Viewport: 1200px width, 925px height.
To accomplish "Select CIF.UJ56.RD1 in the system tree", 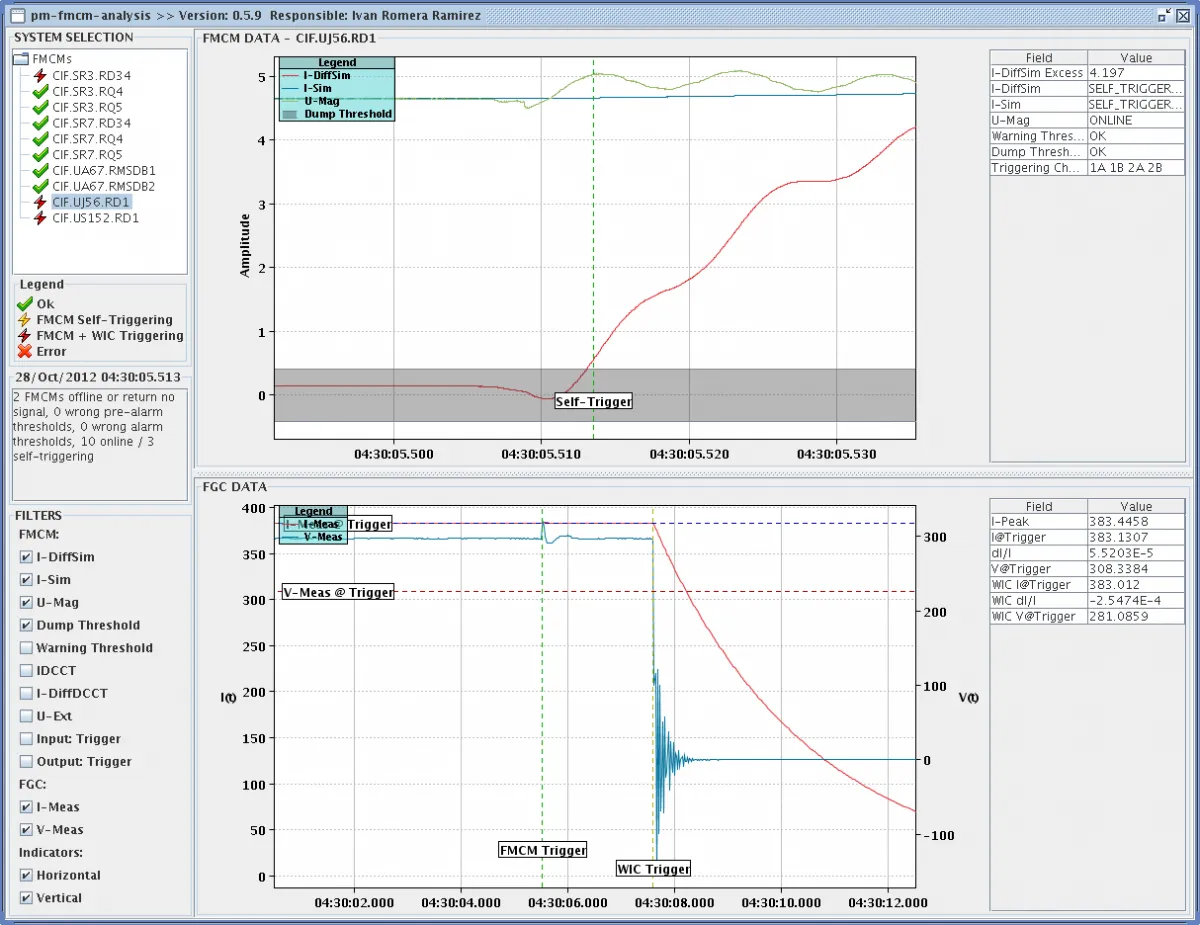I will (91, 202).
